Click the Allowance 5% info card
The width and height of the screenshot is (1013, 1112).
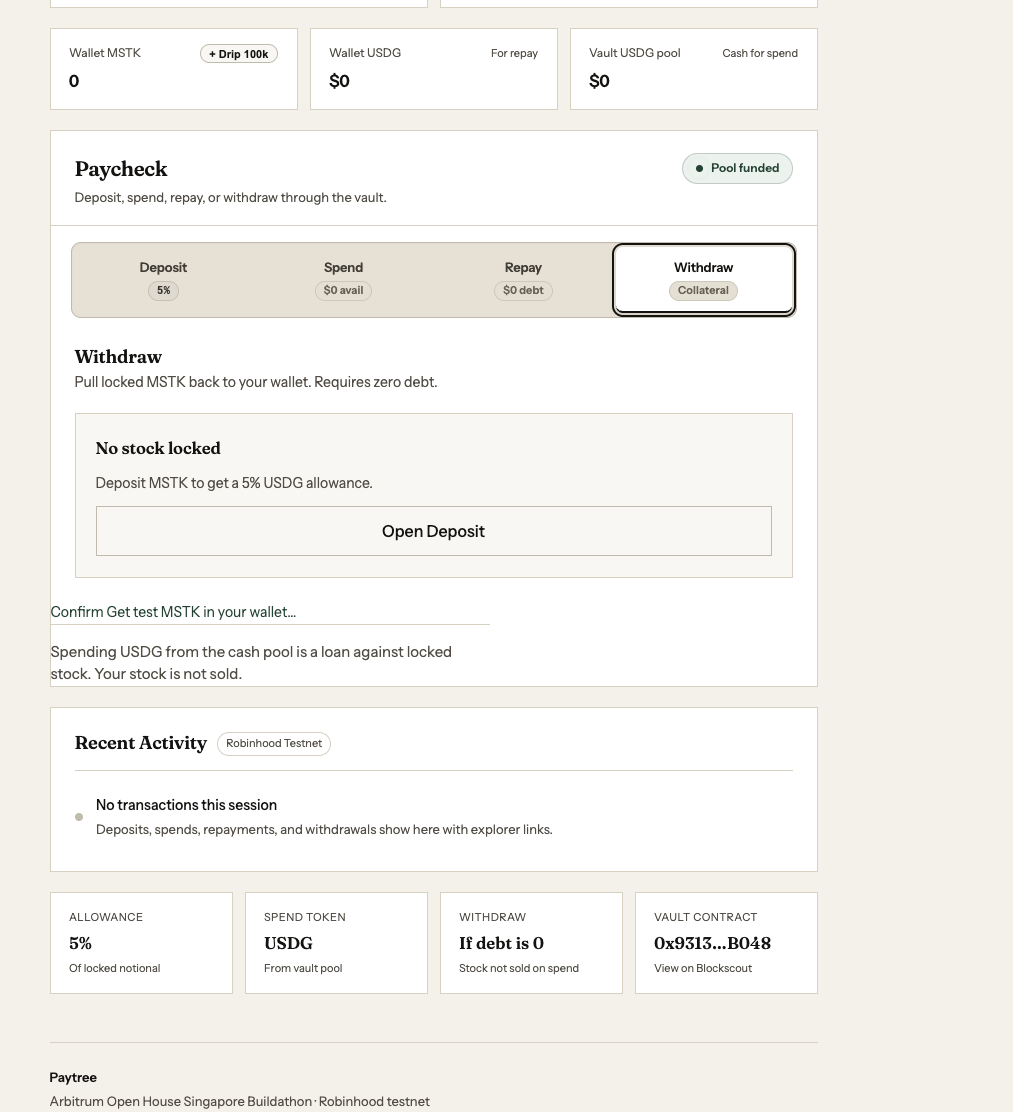click(x=141, y=943)
